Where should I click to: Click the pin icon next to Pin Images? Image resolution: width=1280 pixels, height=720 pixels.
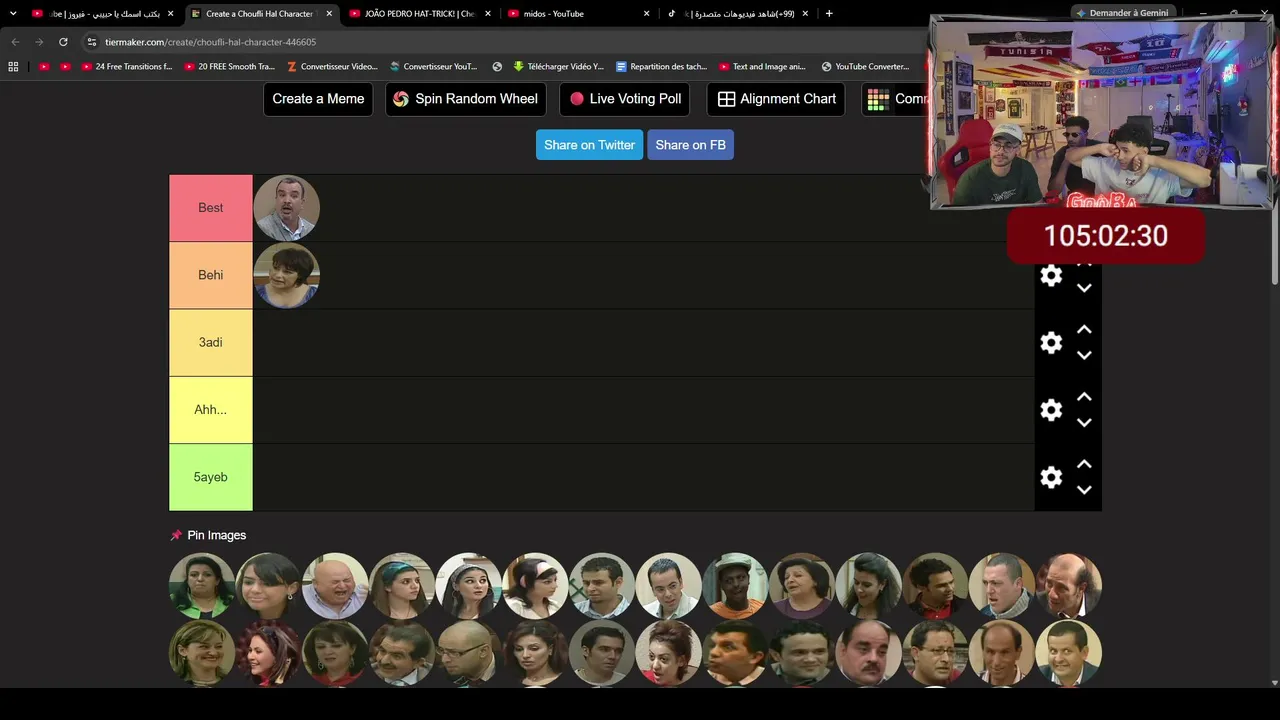pos(177,535)
